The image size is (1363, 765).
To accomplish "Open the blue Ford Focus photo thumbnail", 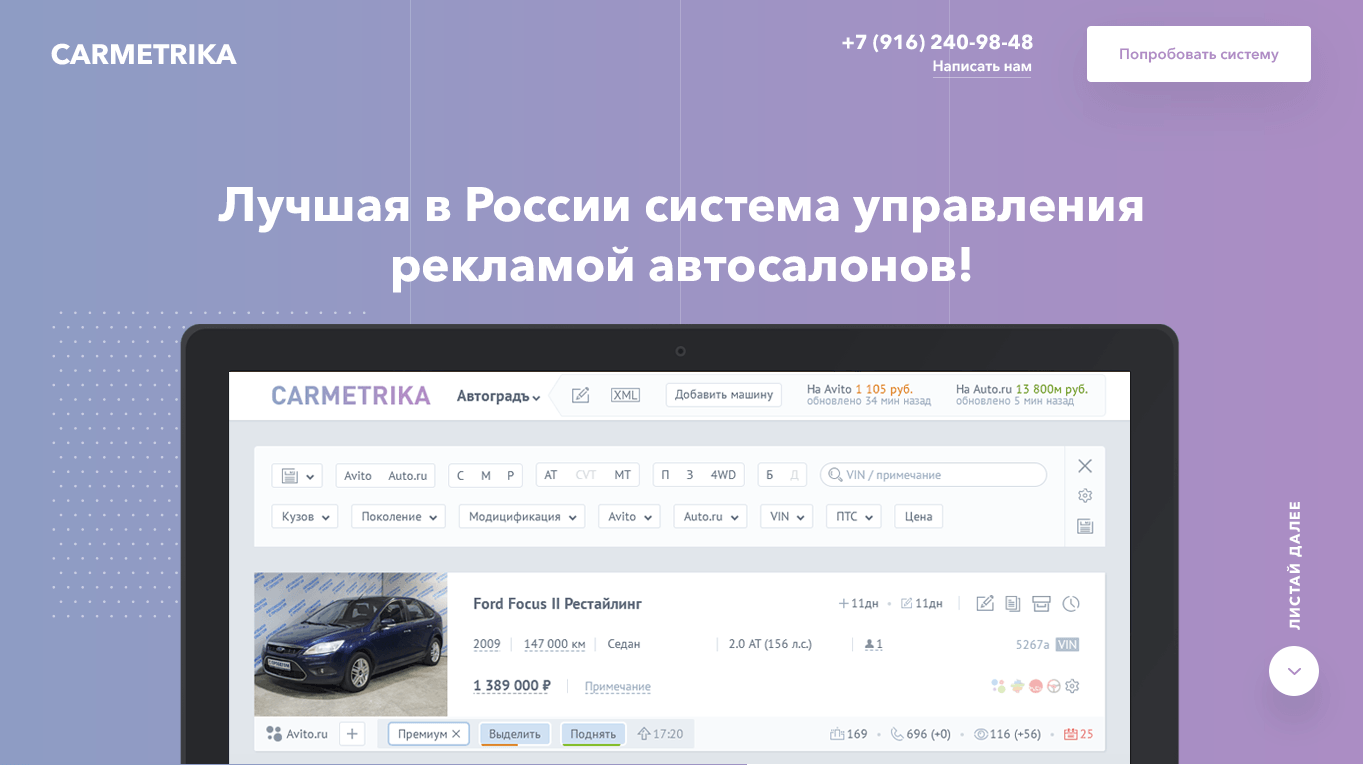I will tap(351, 644).
